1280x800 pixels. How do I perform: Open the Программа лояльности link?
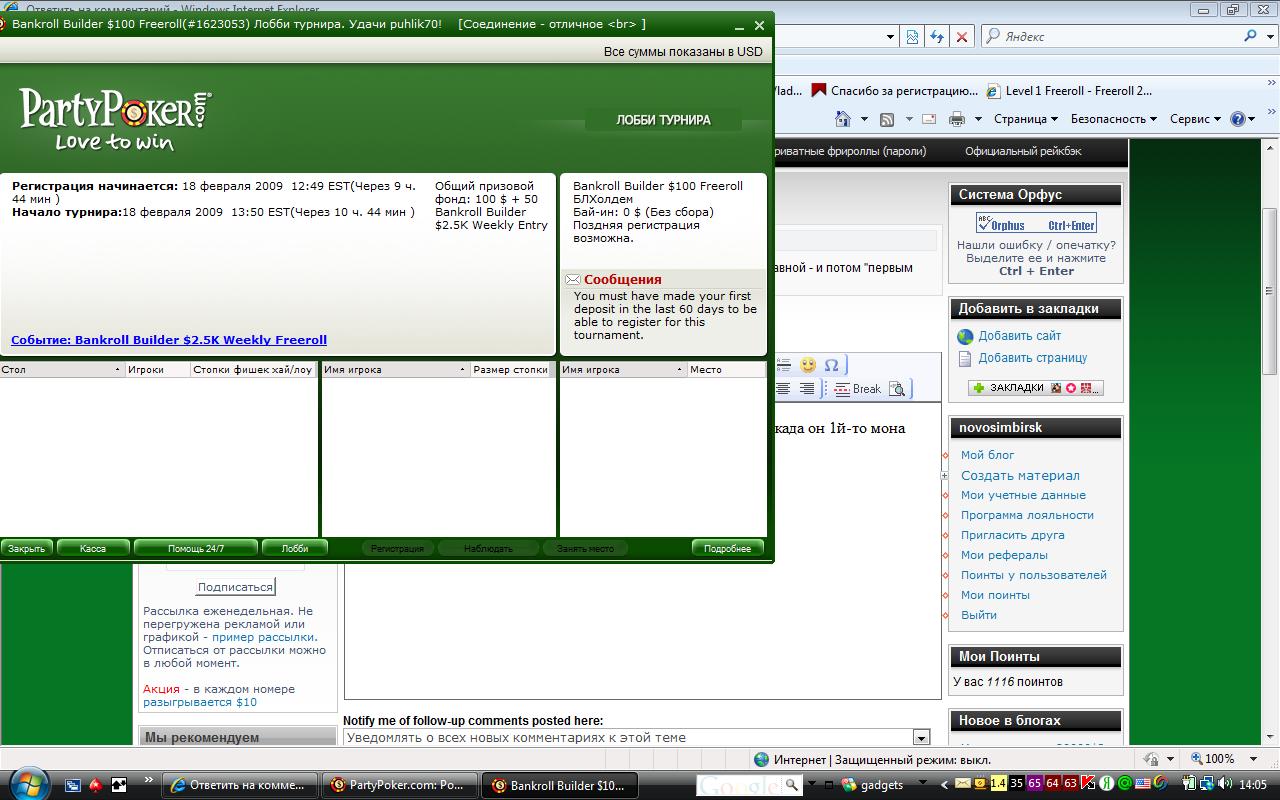point(1027,515)
